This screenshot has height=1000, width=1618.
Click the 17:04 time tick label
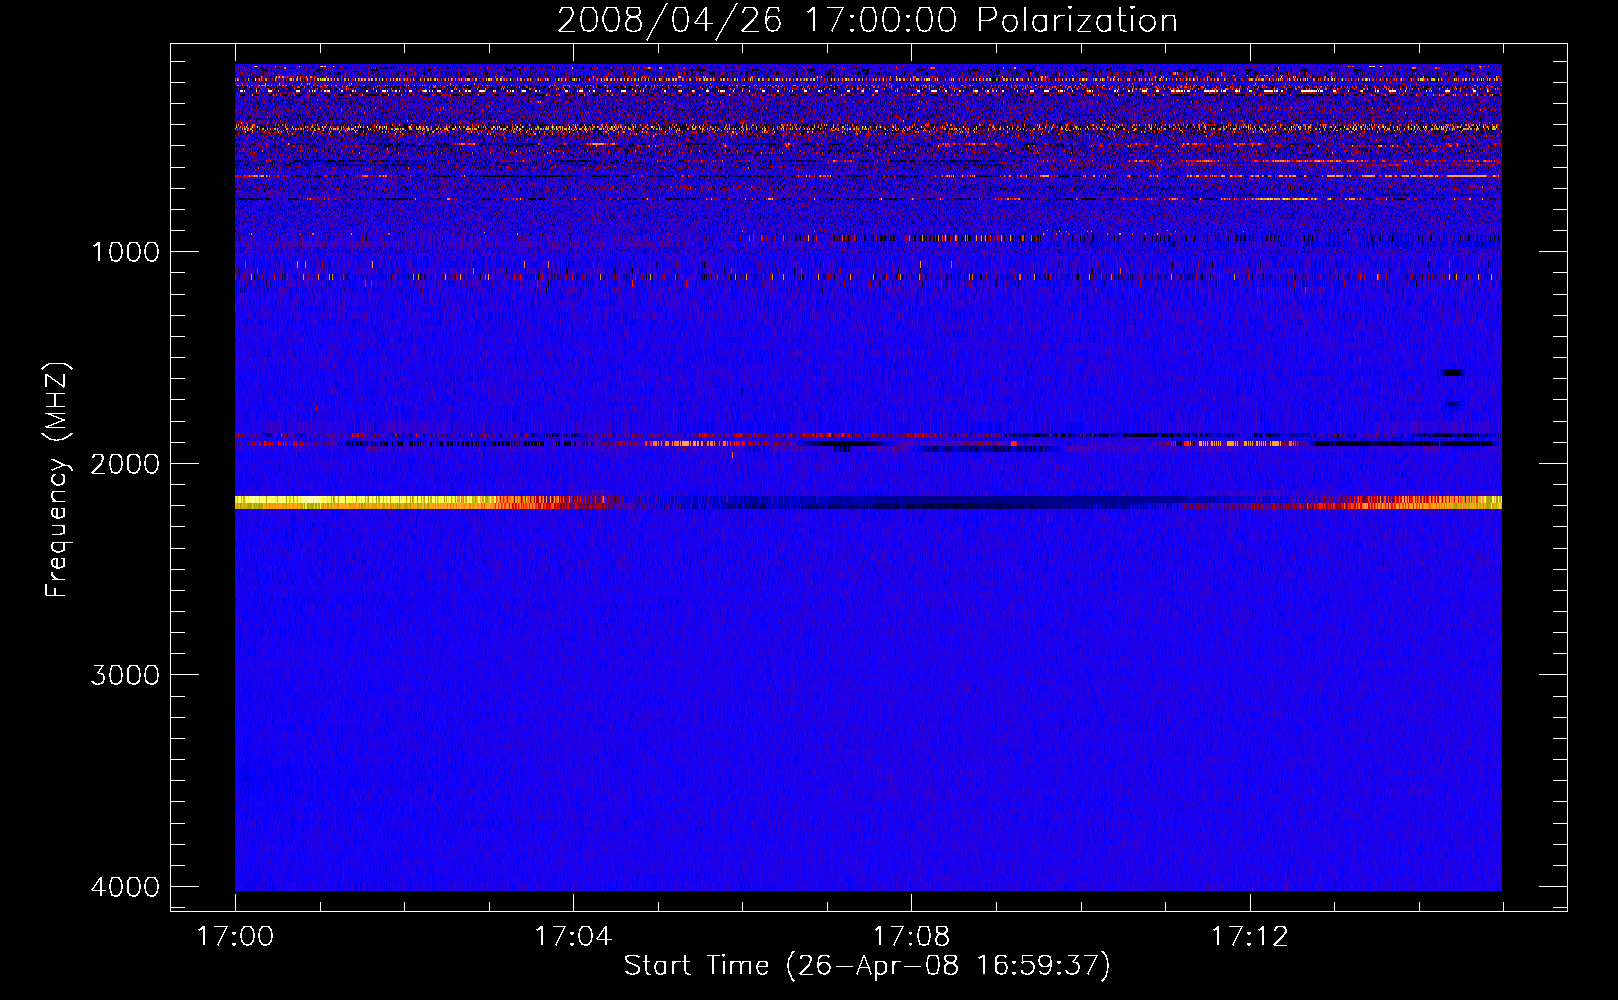point(573,937)
